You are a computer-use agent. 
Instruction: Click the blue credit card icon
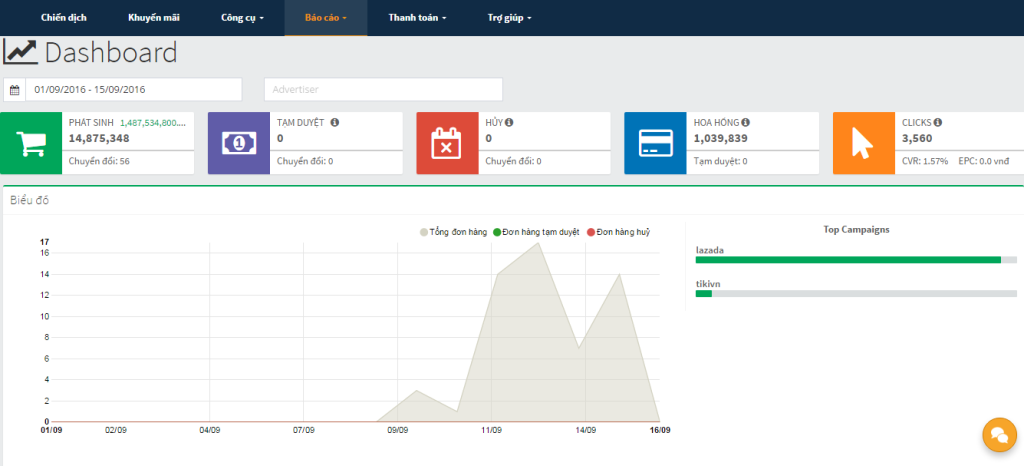655,143
